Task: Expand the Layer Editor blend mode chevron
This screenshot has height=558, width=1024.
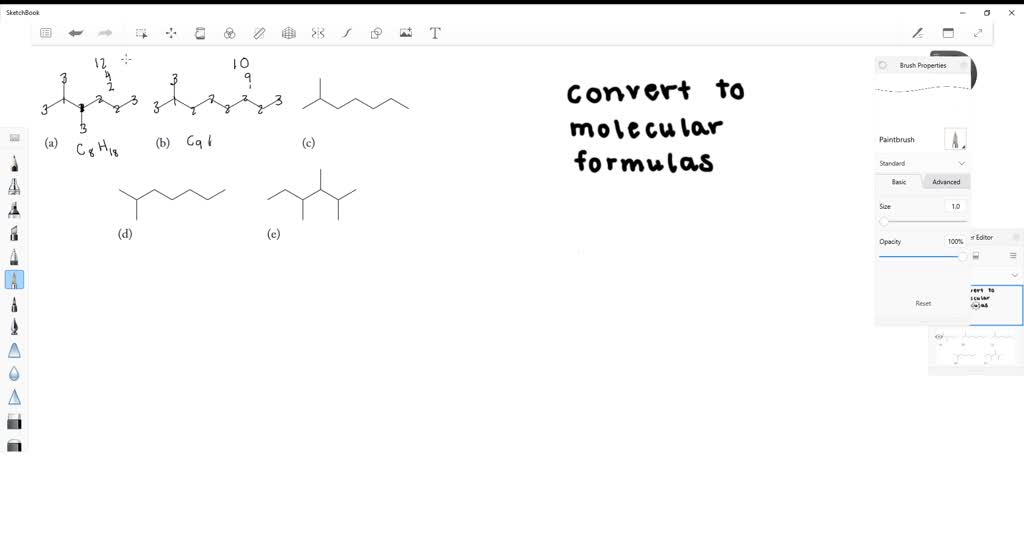Action: pos(1014,275)
